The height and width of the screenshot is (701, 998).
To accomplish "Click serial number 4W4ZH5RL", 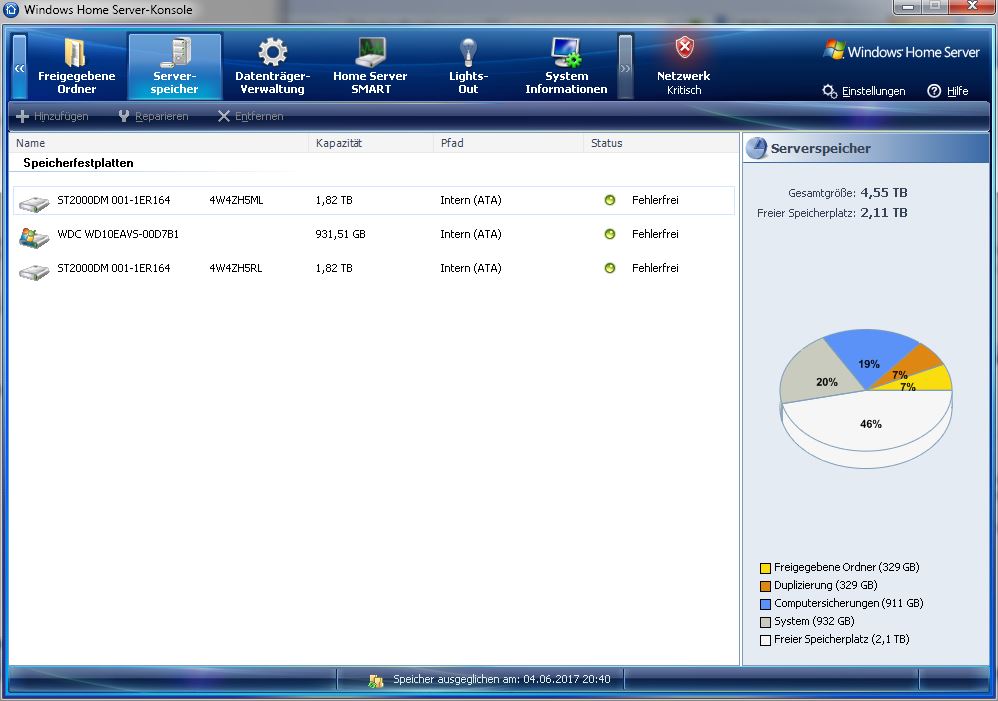I will click(x=235, y=268).
